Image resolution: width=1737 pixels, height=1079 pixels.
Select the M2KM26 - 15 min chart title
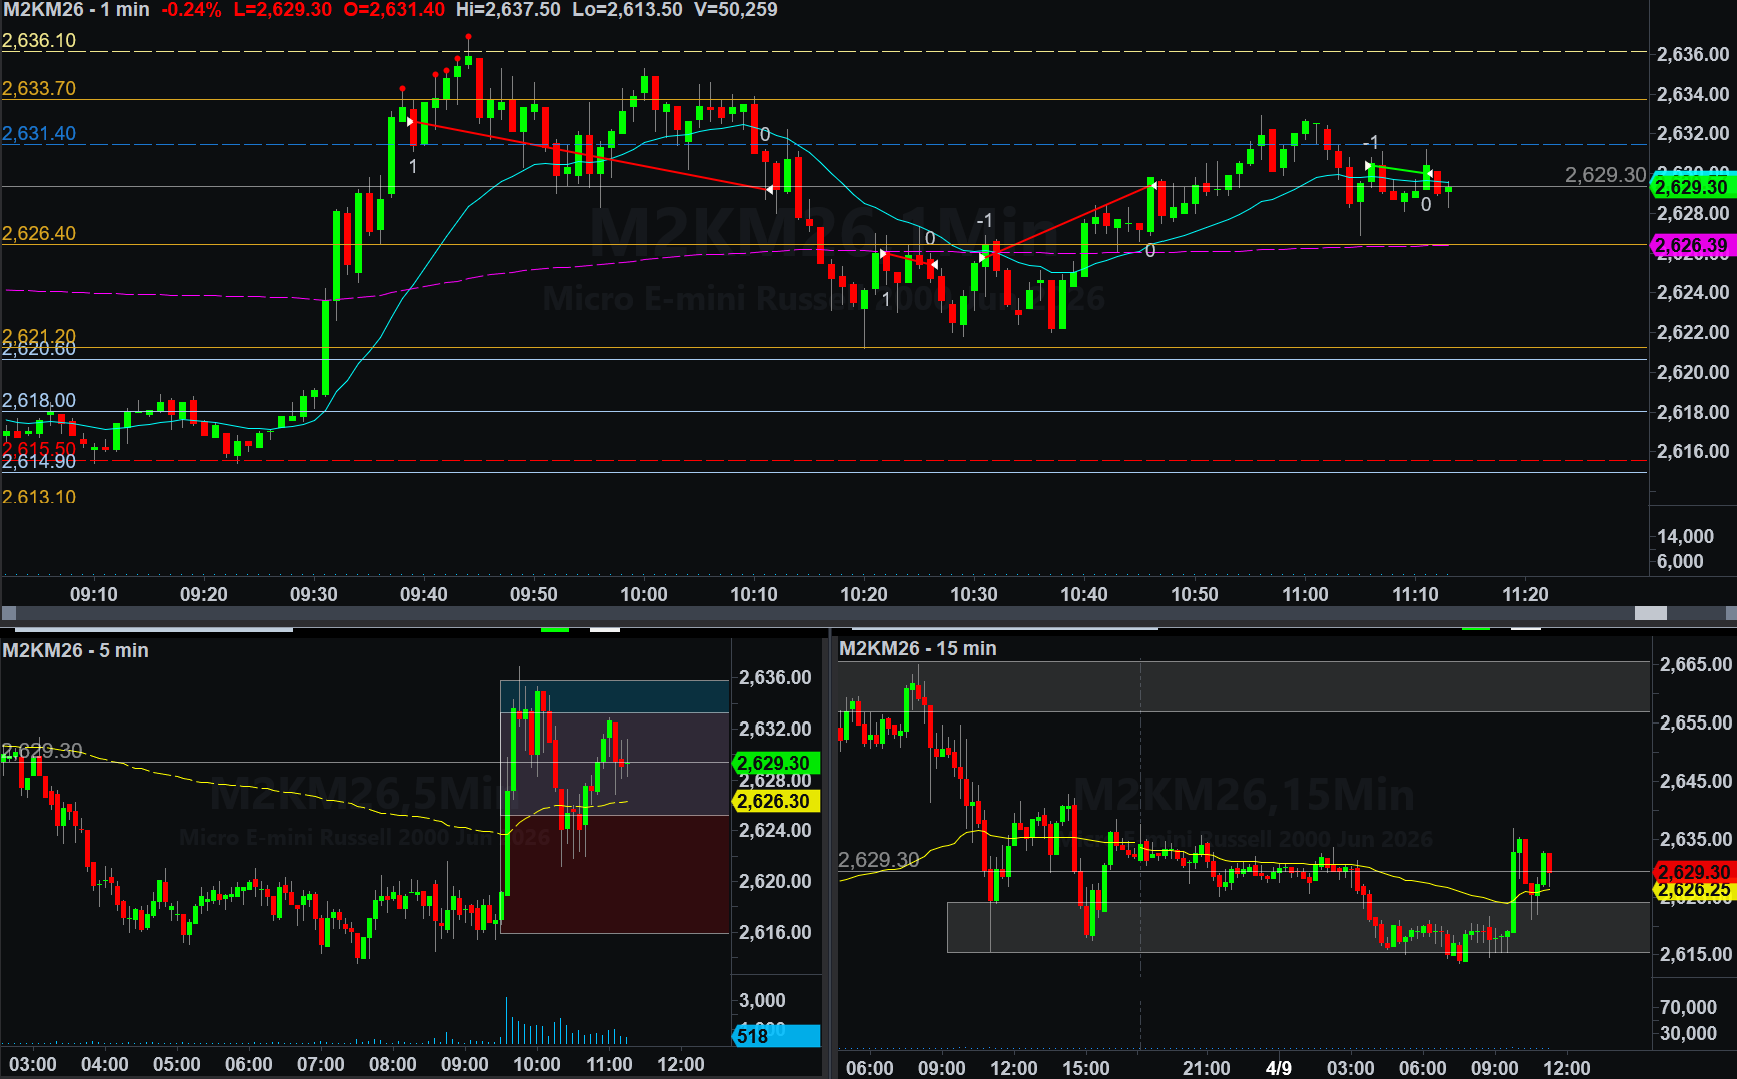pos(917,648)
